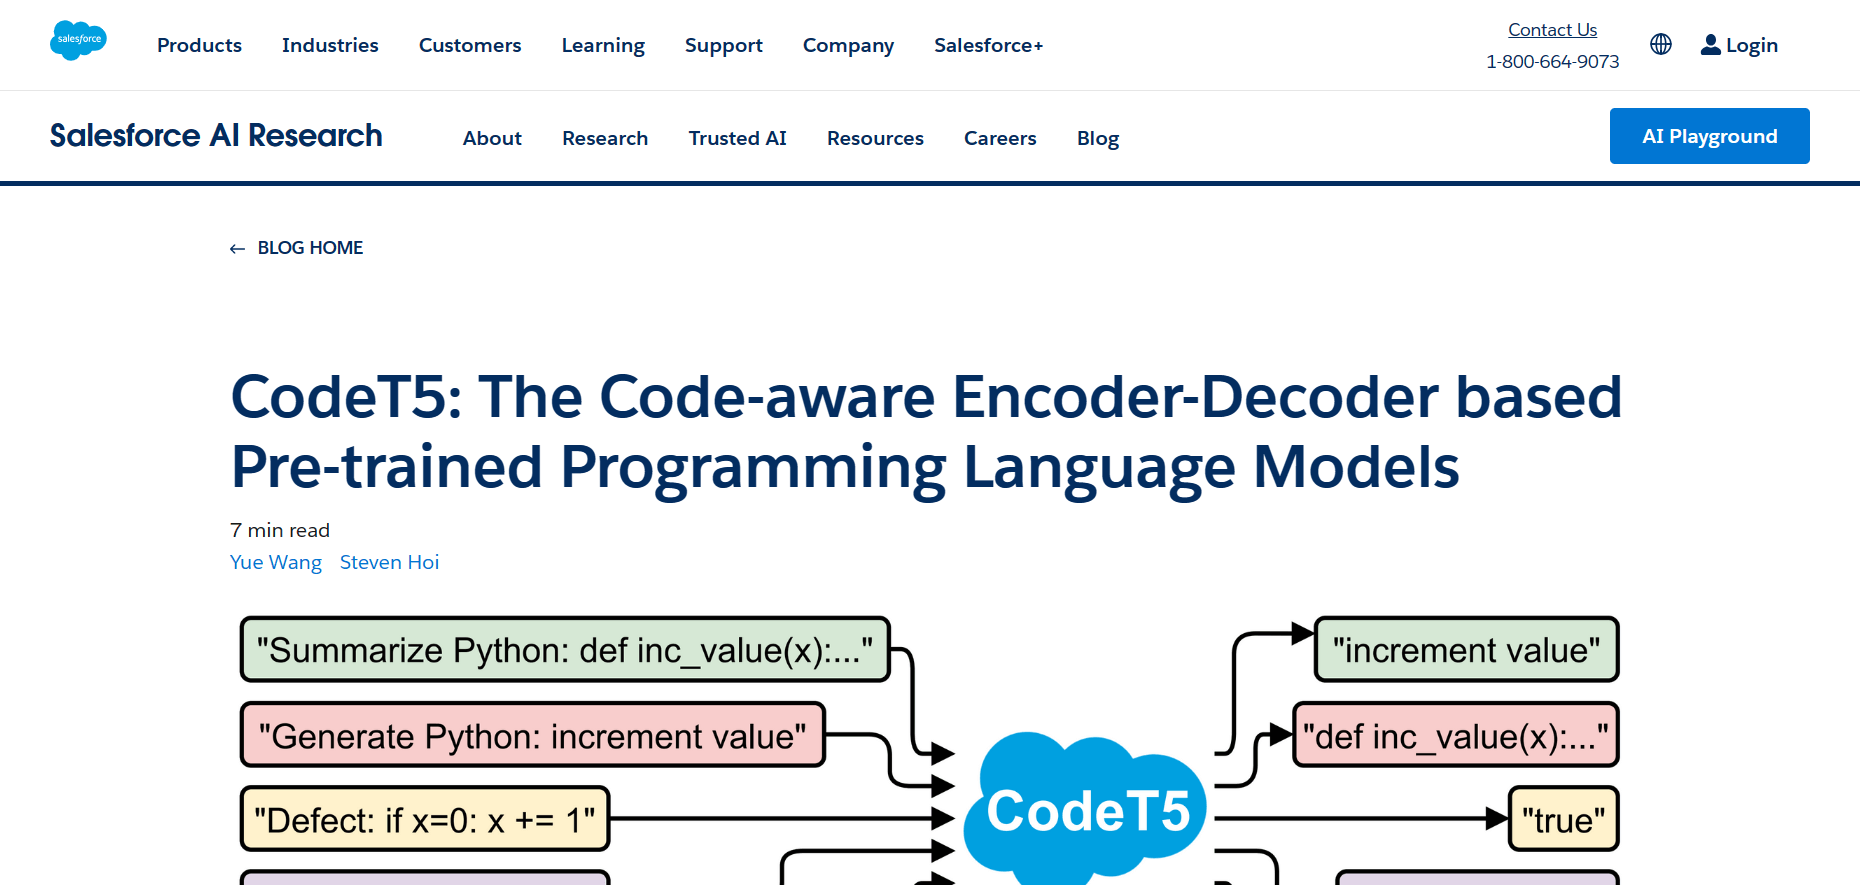
Task: Click the Salesforce cloud logo
Action: [78, 41]
